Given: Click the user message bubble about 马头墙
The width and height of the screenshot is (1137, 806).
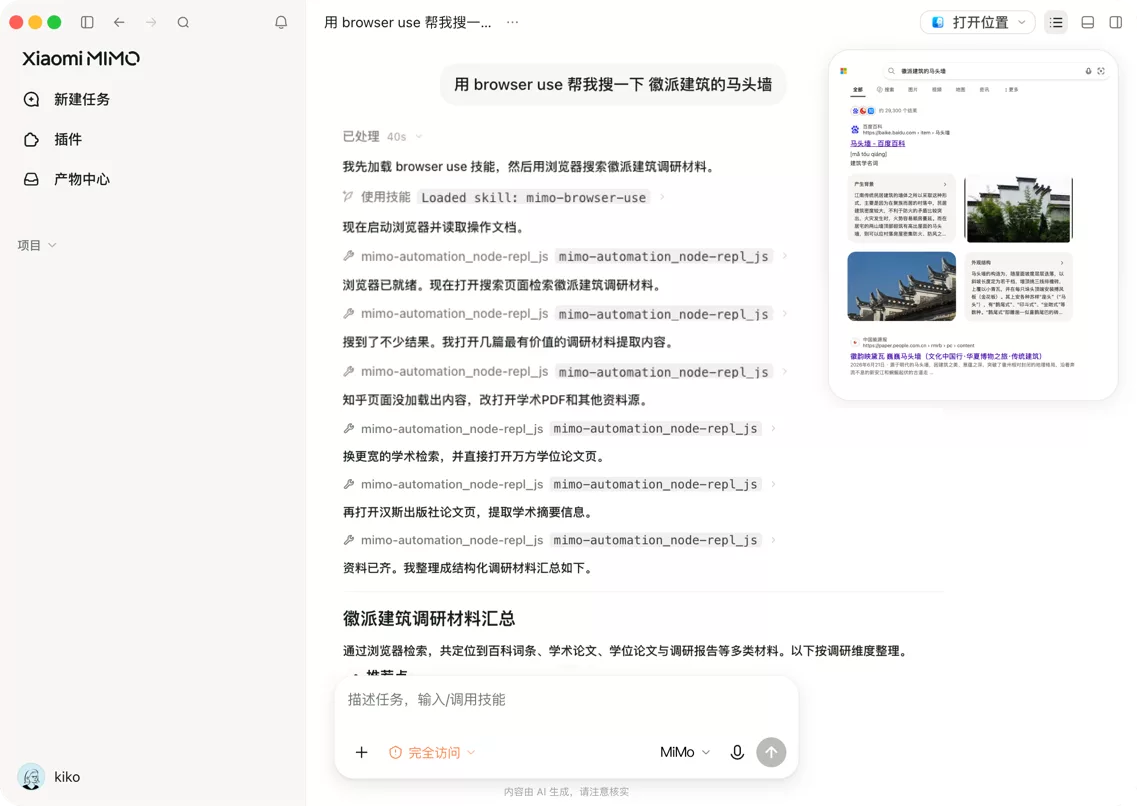Looking at the screenshot, I should (613, 85).
